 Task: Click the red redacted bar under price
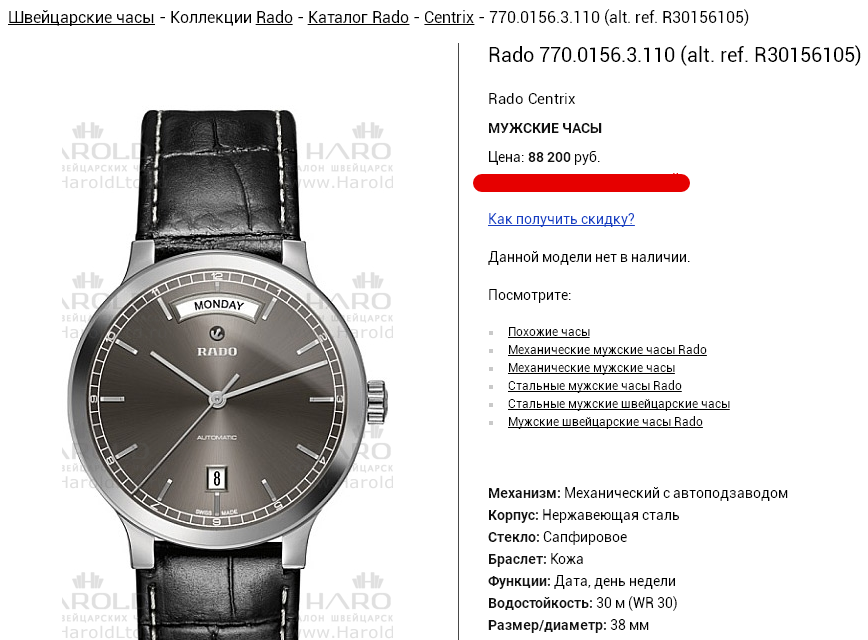coord(581,183)
